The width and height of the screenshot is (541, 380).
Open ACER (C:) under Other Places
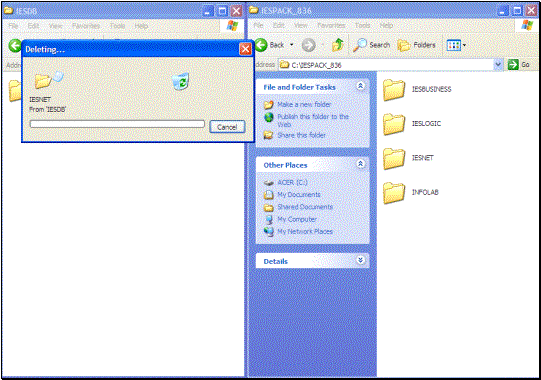point(292,182)
